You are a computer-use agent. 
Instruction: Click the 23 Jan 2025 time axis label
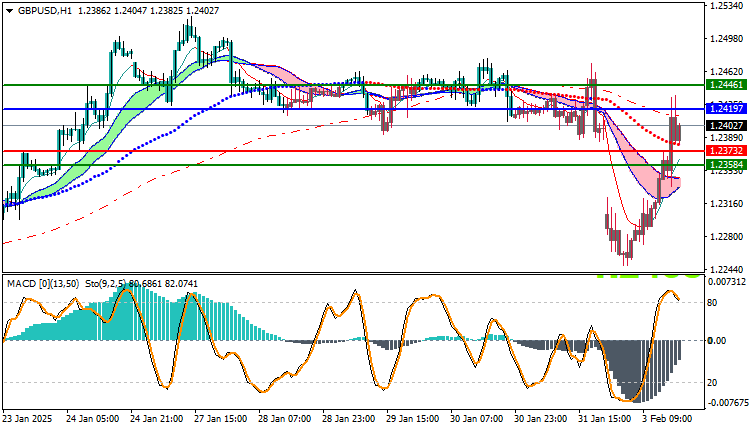(27, 419)
